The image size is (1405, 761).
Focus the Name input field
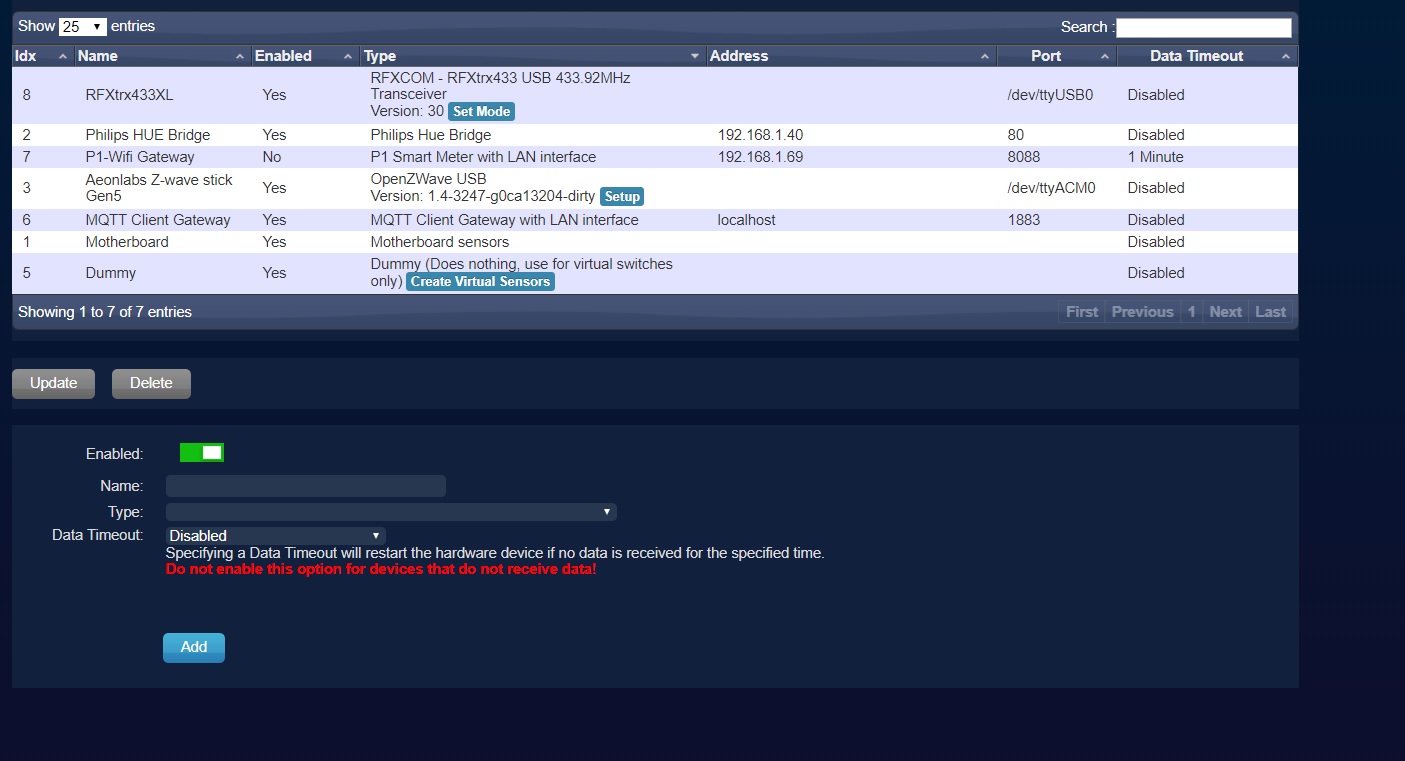point(306,486)
